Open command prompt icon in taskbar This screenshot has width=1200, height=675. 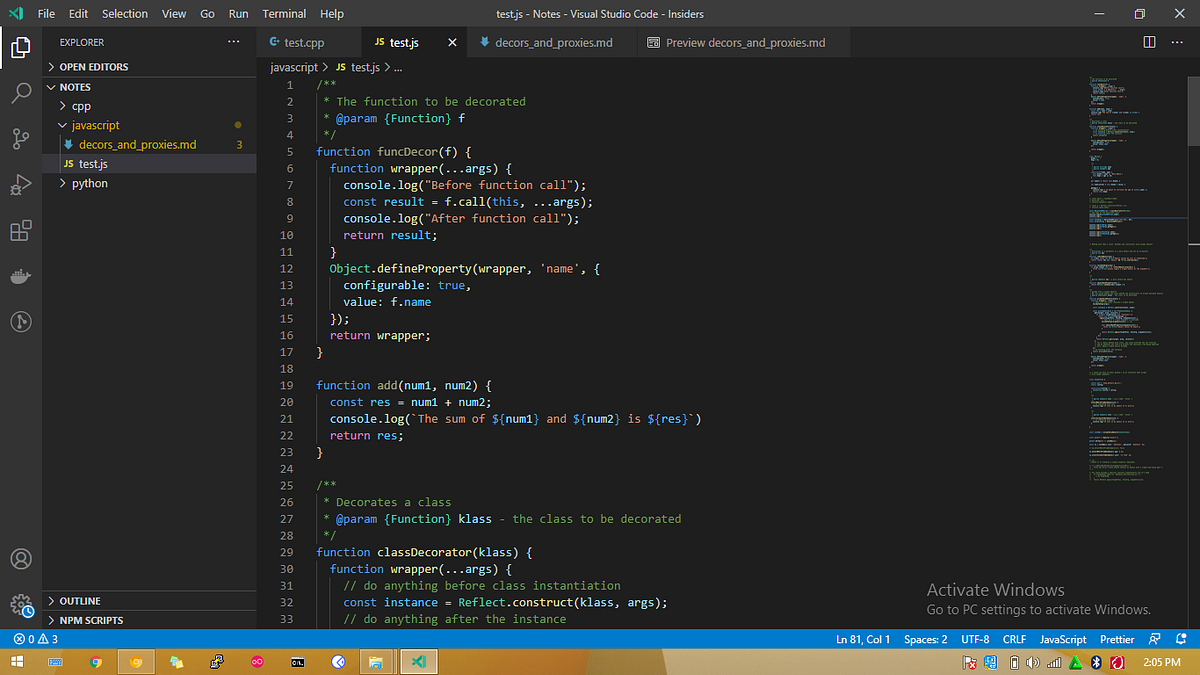297,662
